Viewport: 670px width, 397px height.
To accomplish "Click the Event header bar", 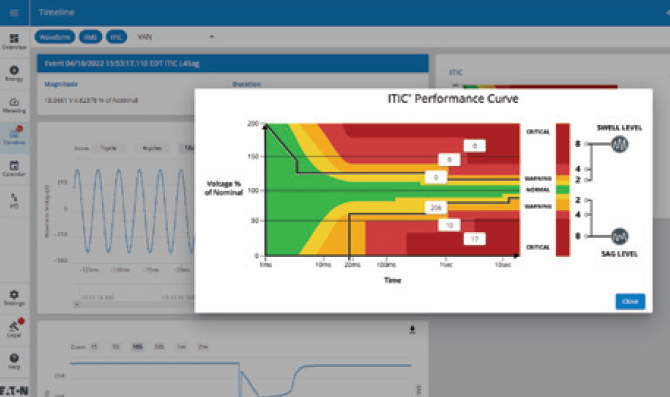I will [x=233, y=63].
